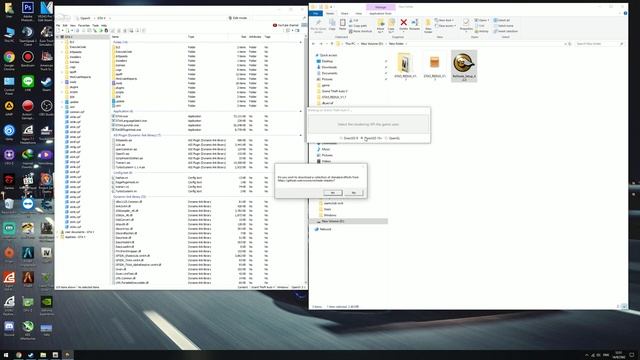
Task: Open Photoshop desktop shortcut
Action: pos(28,11)
